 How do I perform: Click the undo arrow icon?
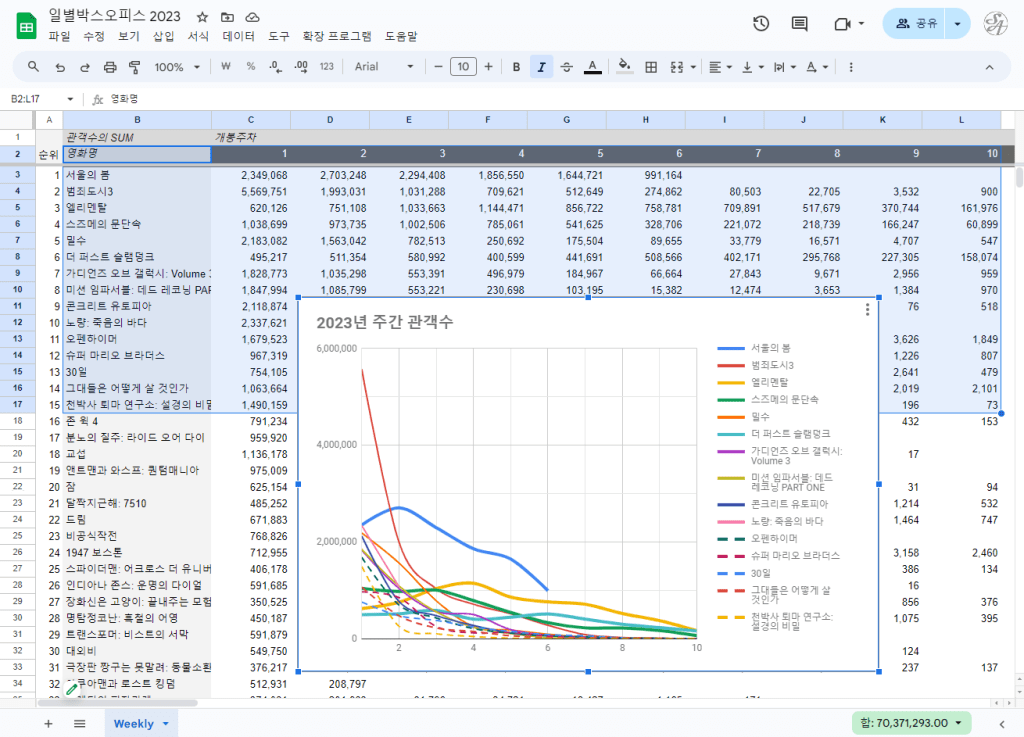60,67
